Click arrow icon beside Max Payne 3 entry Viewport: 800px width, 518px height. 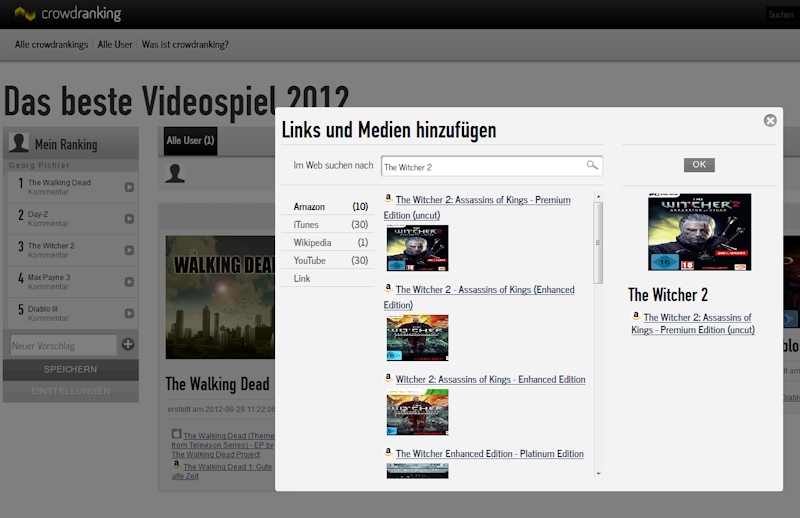(130, 282)
